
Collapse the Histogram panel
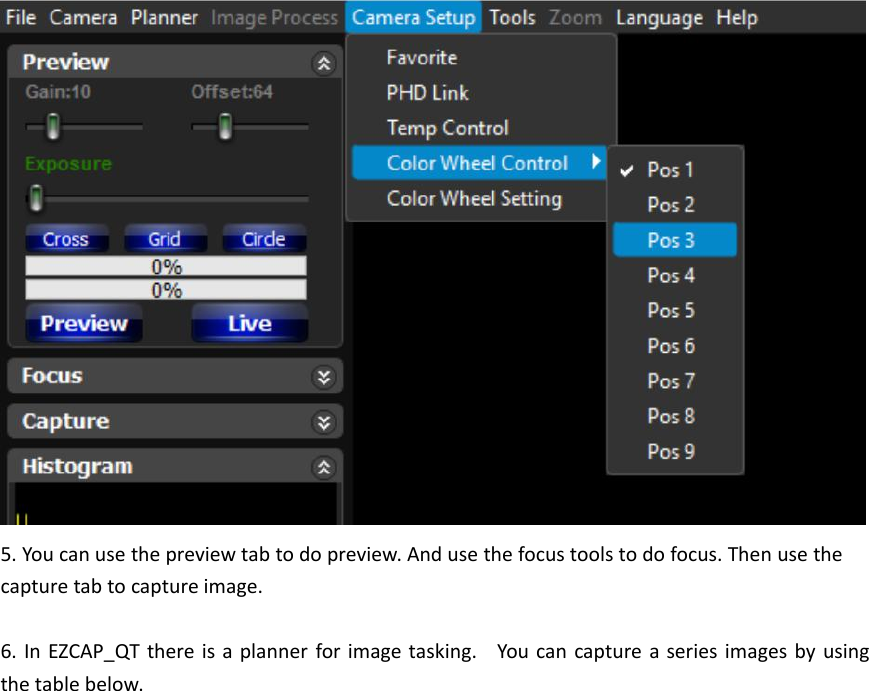(x=322, y=466)
